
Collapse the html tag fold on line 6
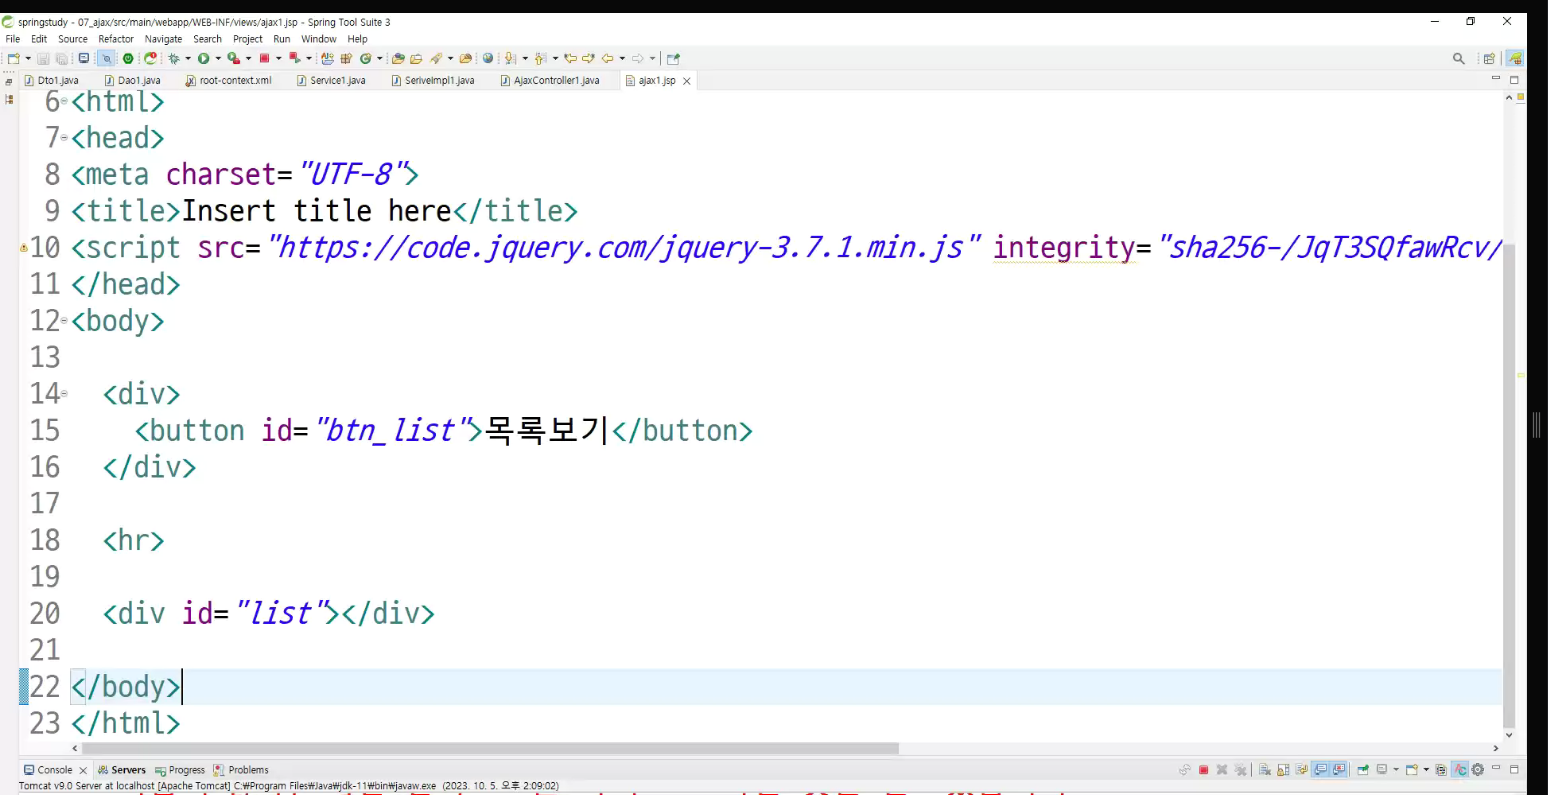click(65, 101)
